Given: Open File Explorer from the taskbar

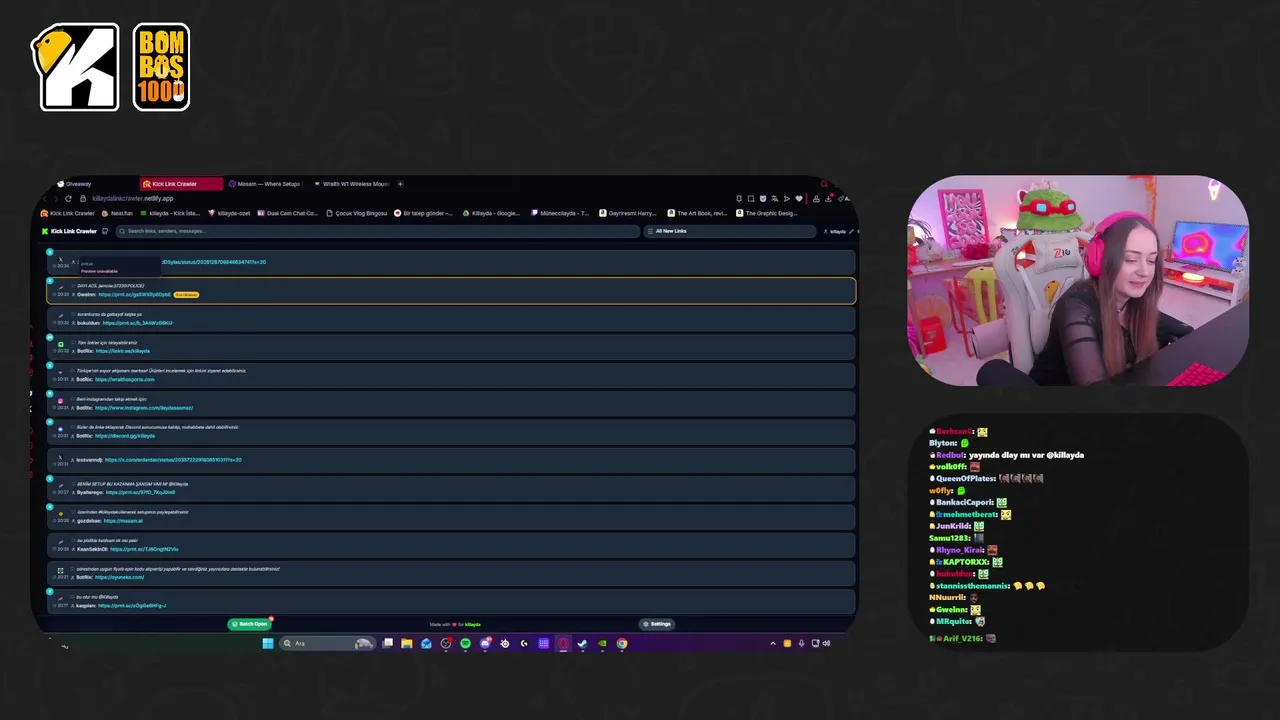Looking at the screenshot, I should [406, 643].
